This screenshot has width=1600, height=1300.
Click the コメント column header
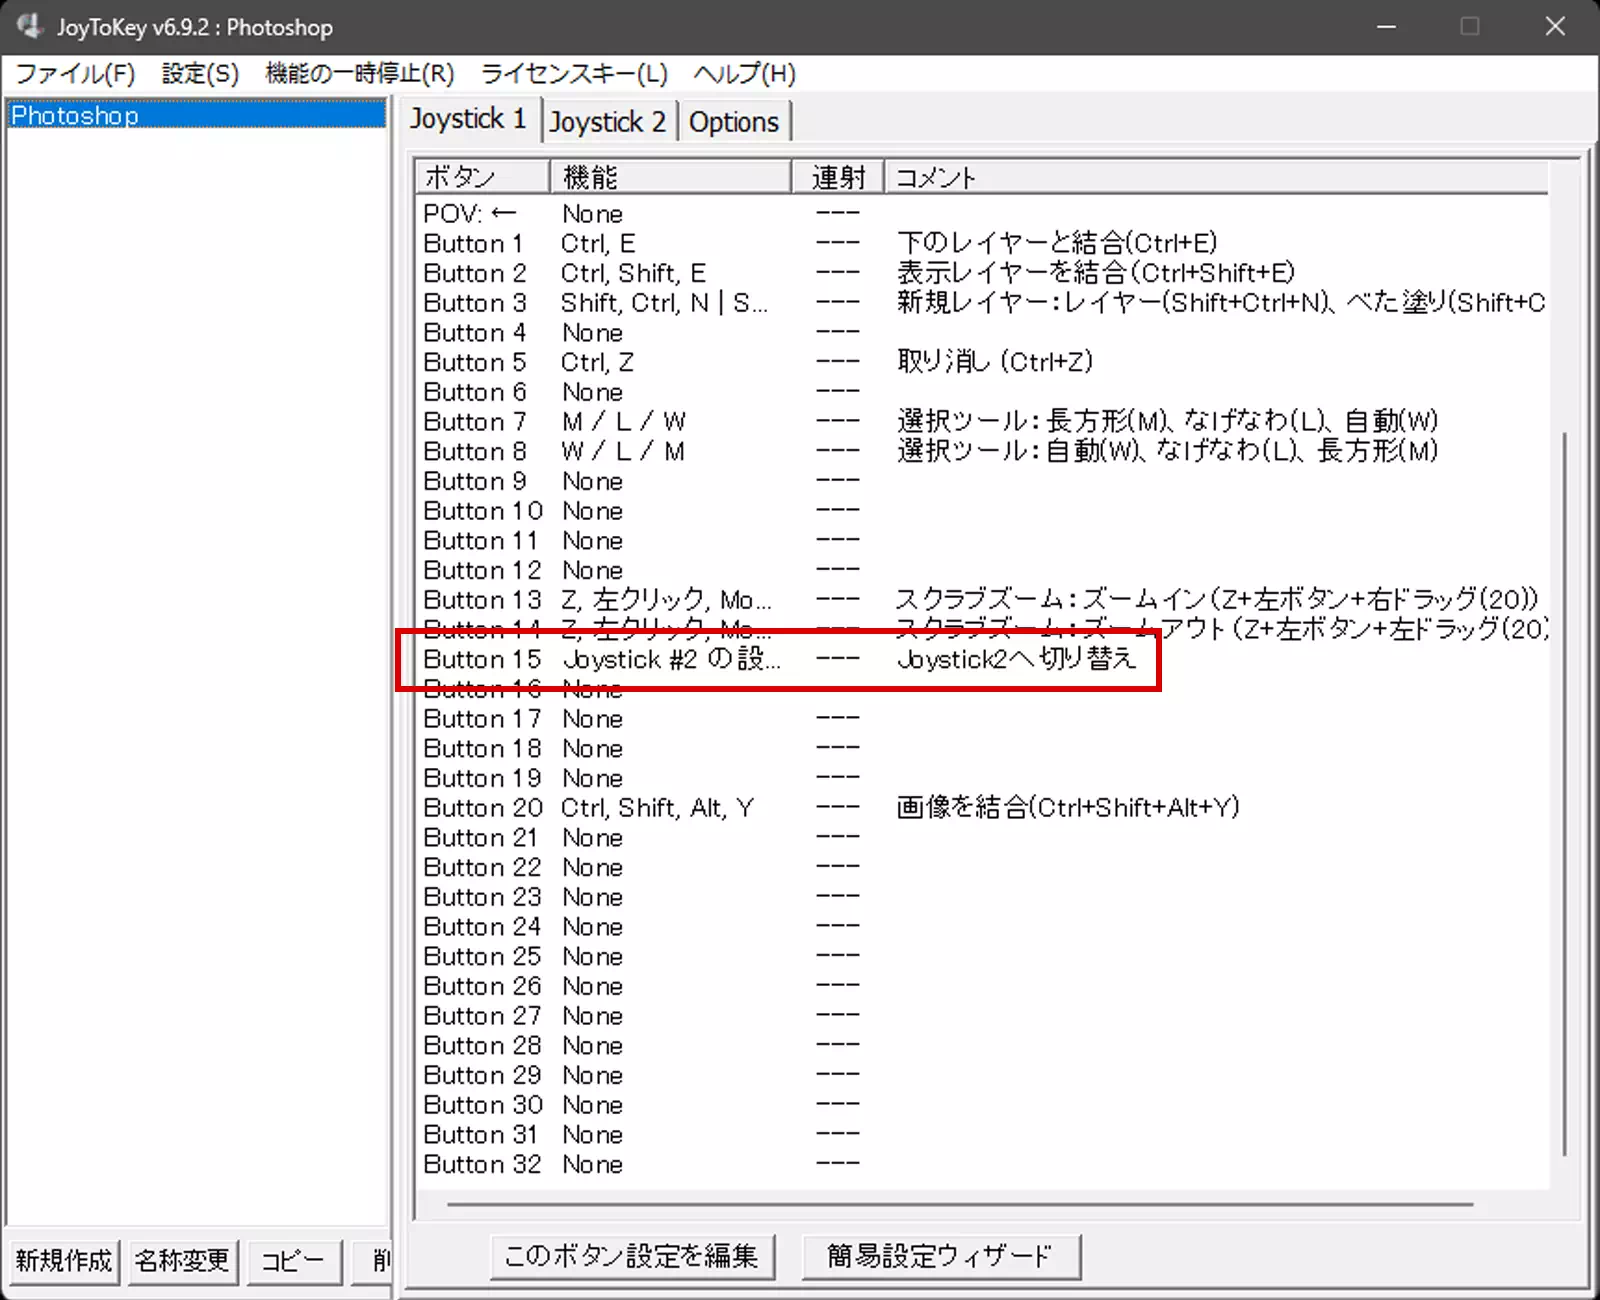coord(1216,177)
